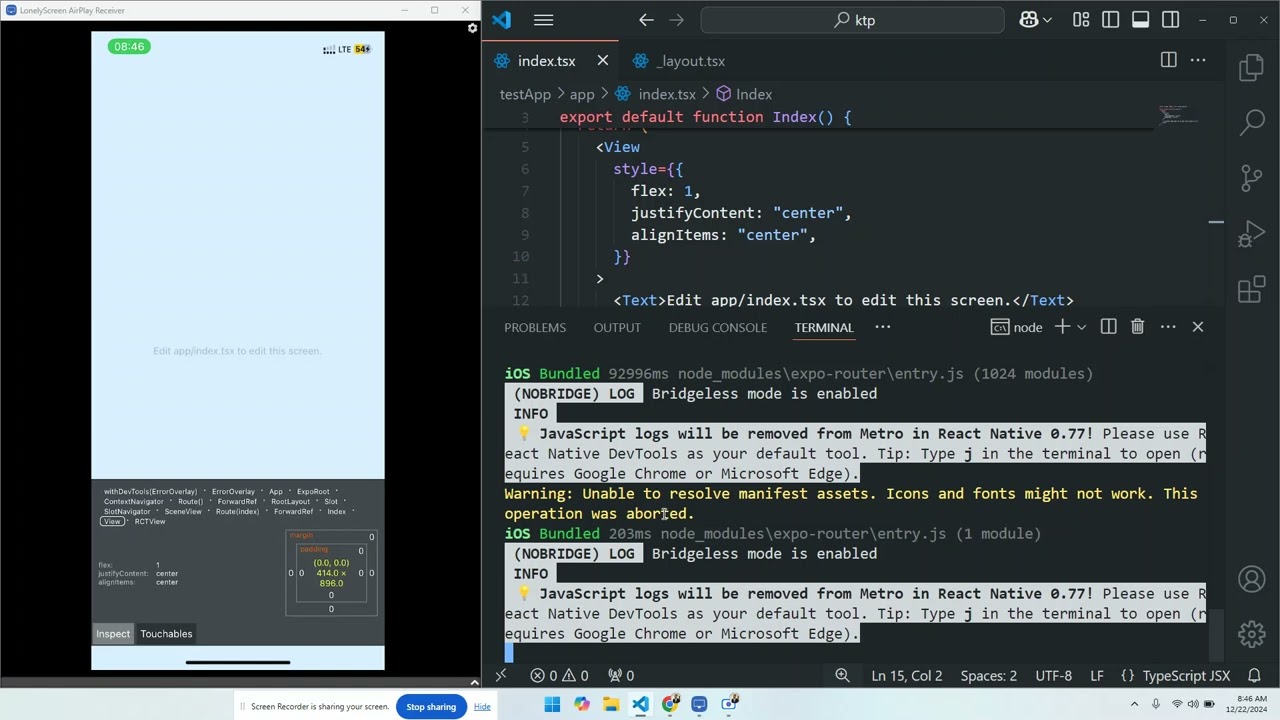This screenshot has width=1280, height=720.
Task: Show more panel tabs via ellipsis
Action: [883, 327]
